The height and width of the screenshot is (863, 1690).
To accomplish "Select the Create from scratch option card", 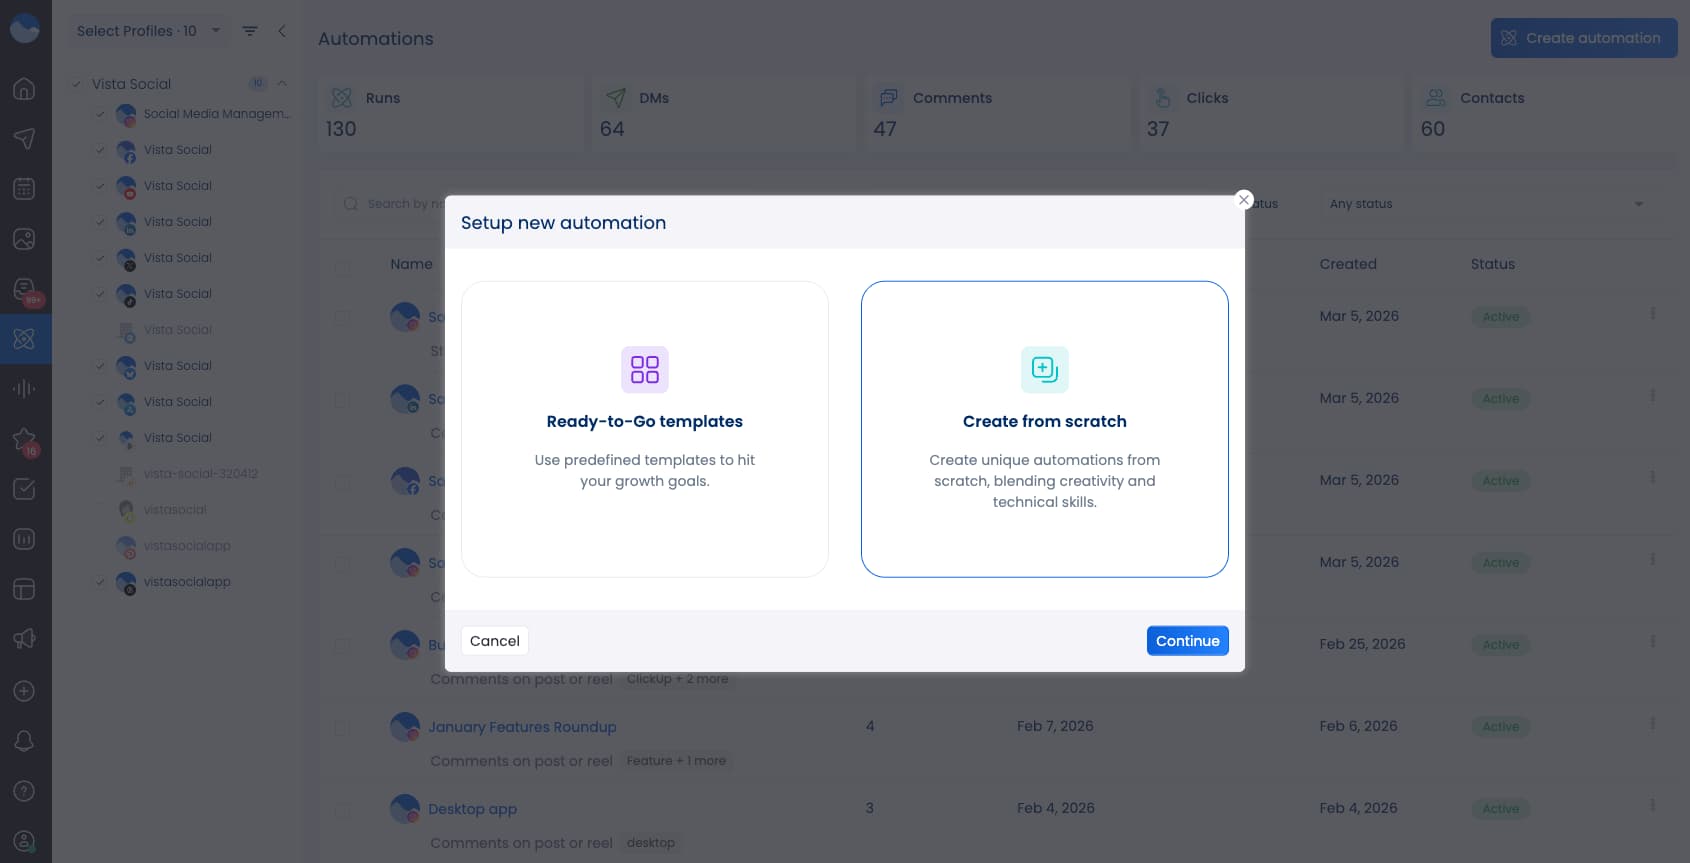I will [x=1045, y=429].
